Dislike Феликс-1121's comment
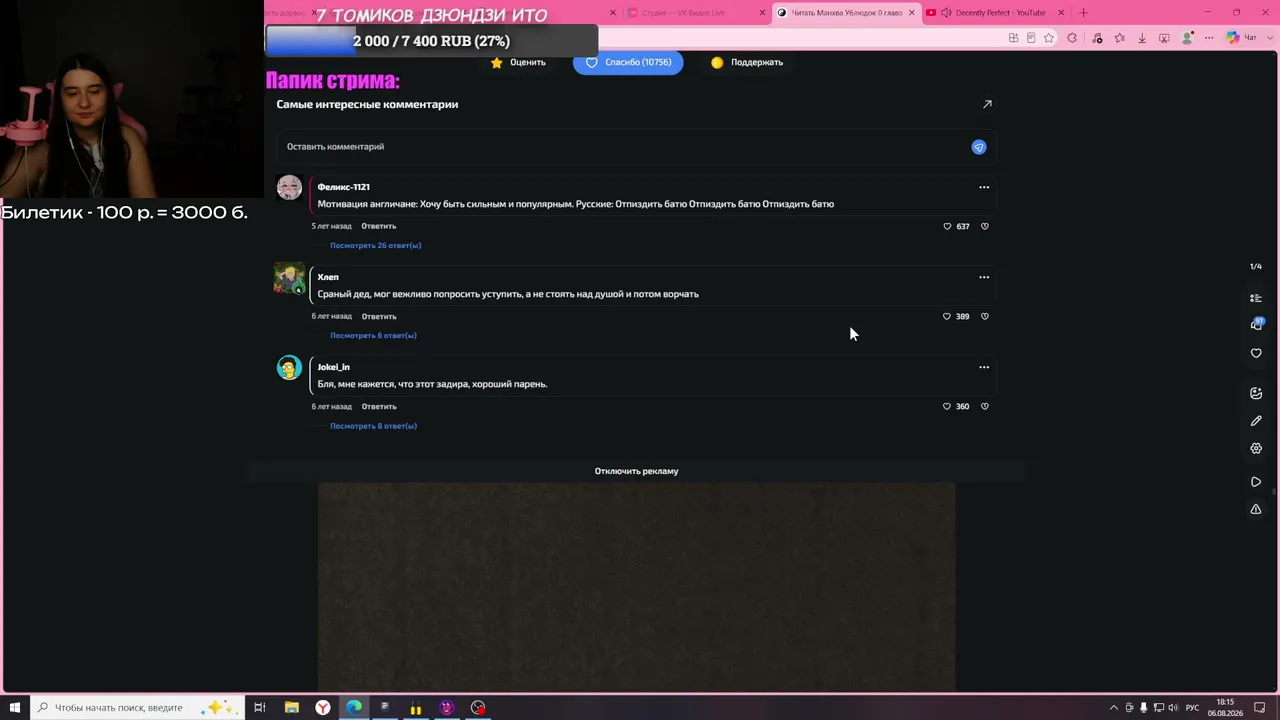1280x720 pixels. (x=985, y=226)
